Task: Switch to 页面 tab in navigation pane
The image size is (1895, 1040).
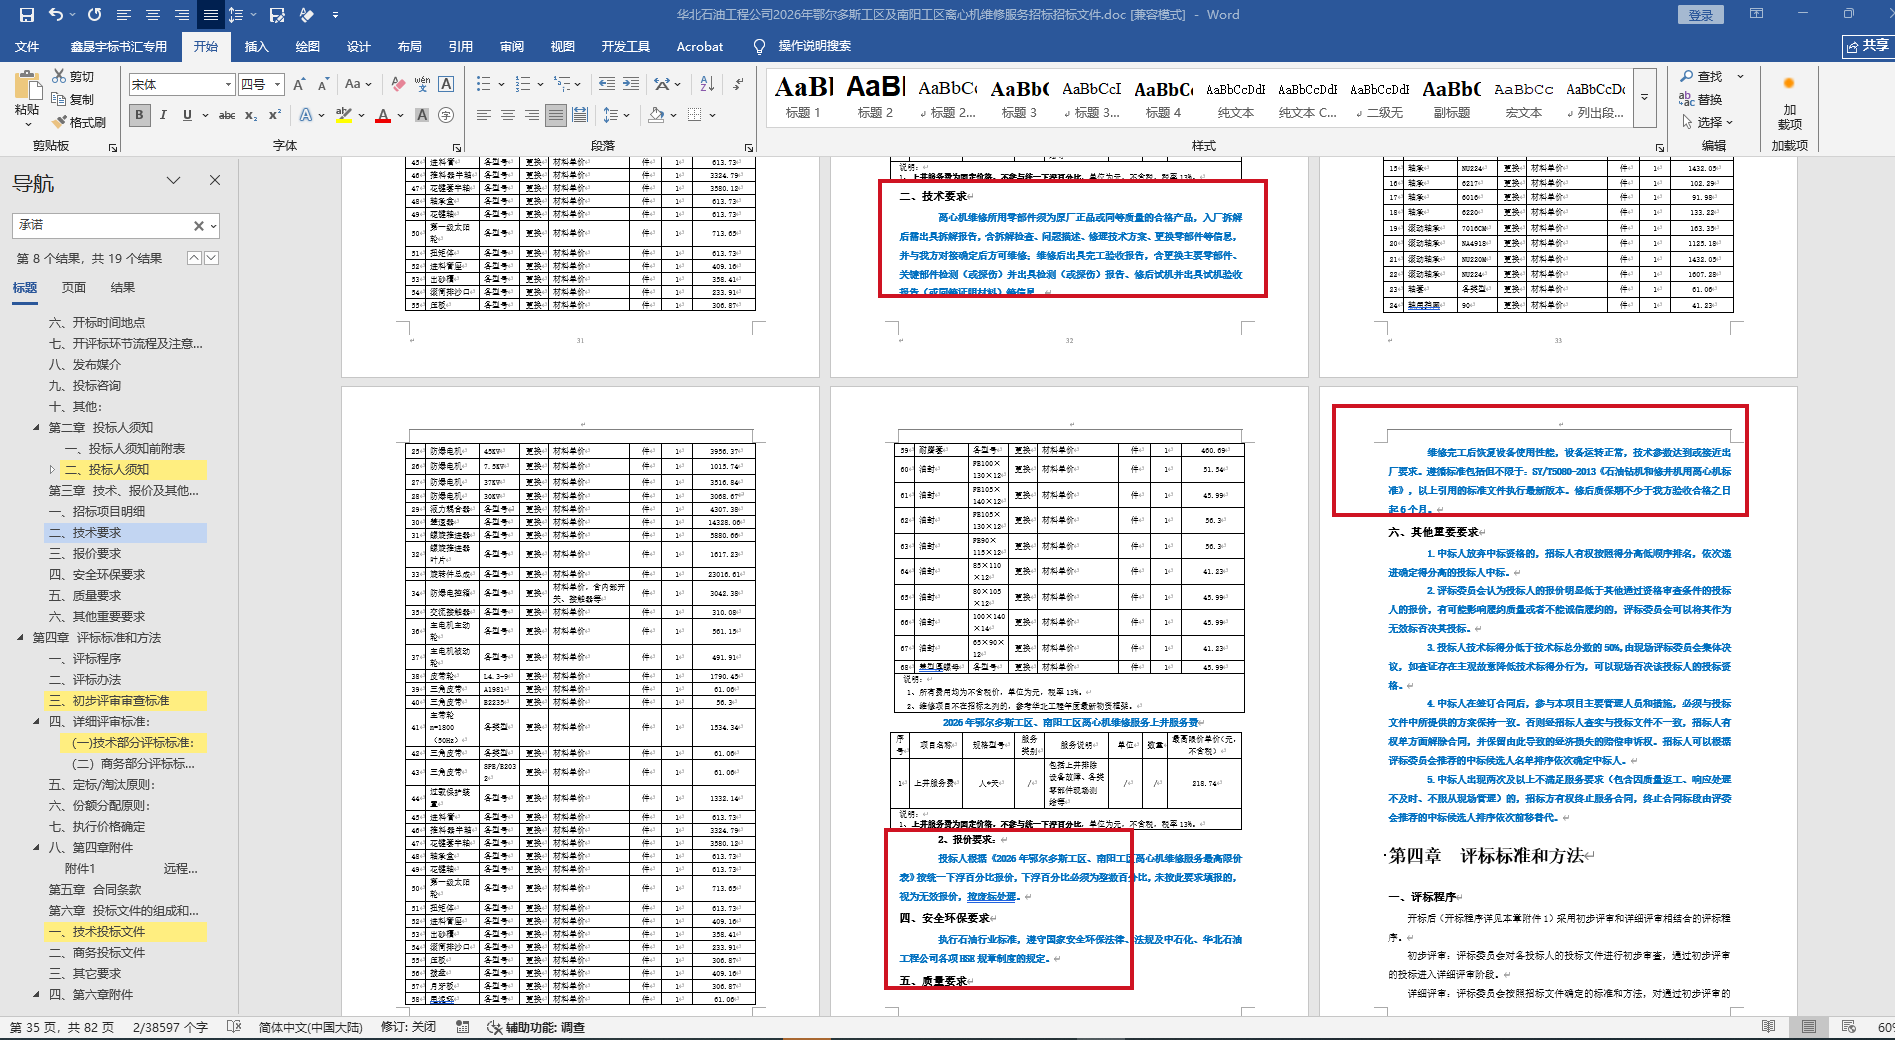Action: (74, 288)
